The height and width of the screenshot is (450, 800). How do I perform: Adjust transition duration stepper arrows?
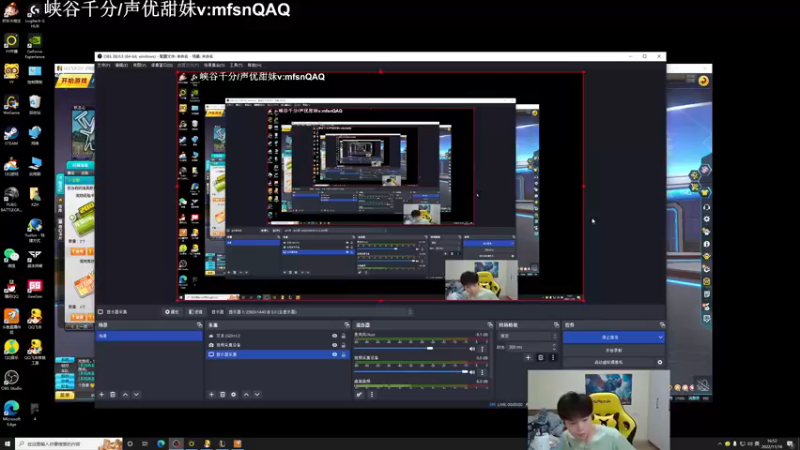click(554, 347)
